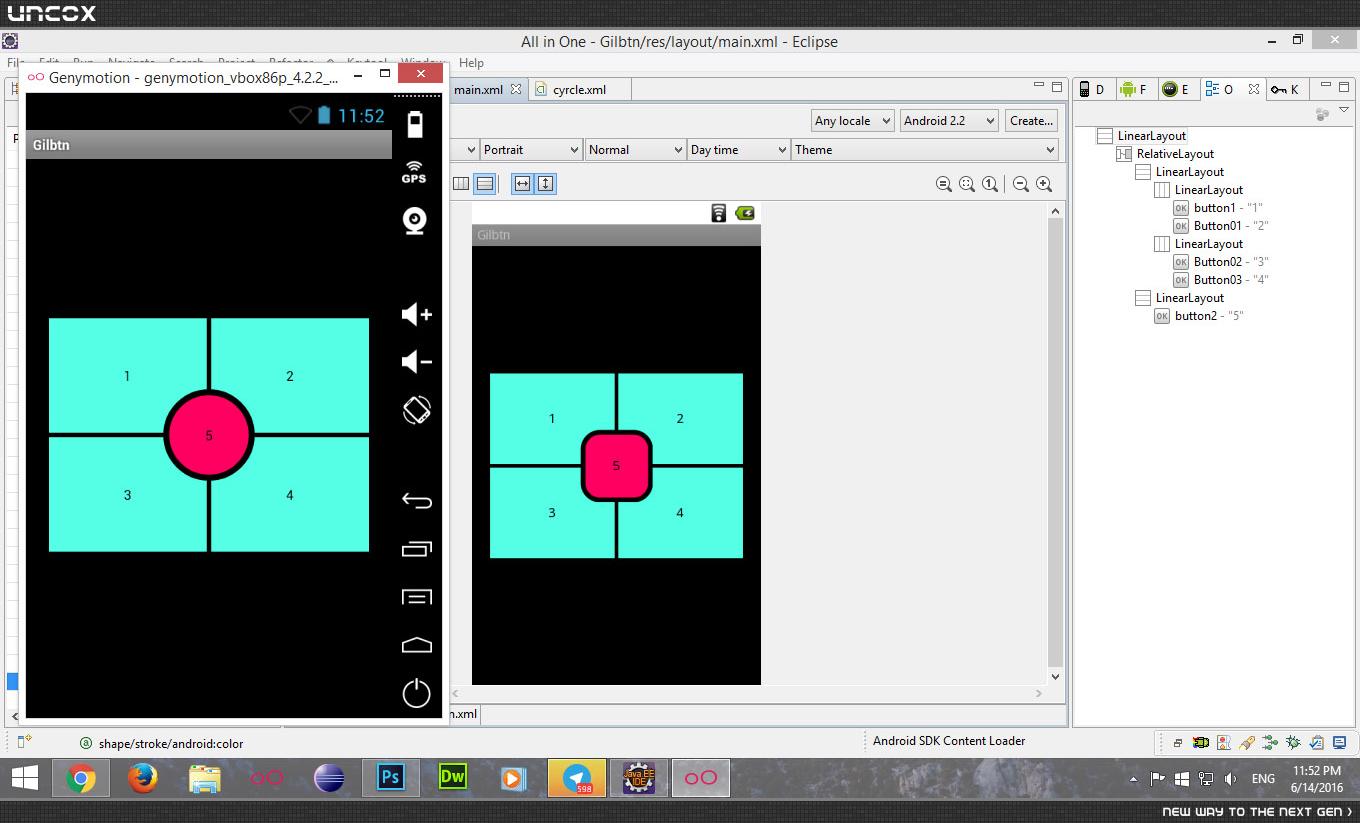Click the zoom in plus magnifier
This screenshot has height=823, width=1360.
[1043, 184]
